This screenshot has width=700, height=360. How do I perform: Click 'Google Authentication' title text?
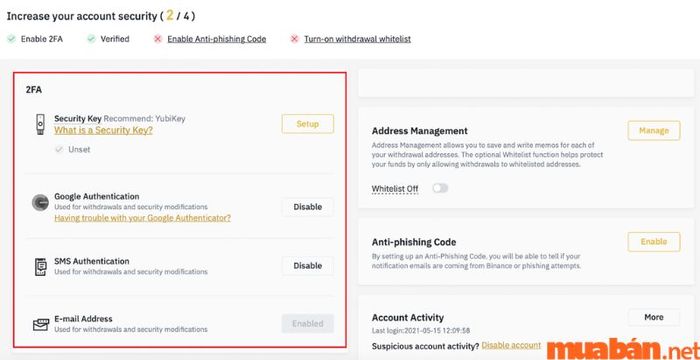[x=97, y=197]
